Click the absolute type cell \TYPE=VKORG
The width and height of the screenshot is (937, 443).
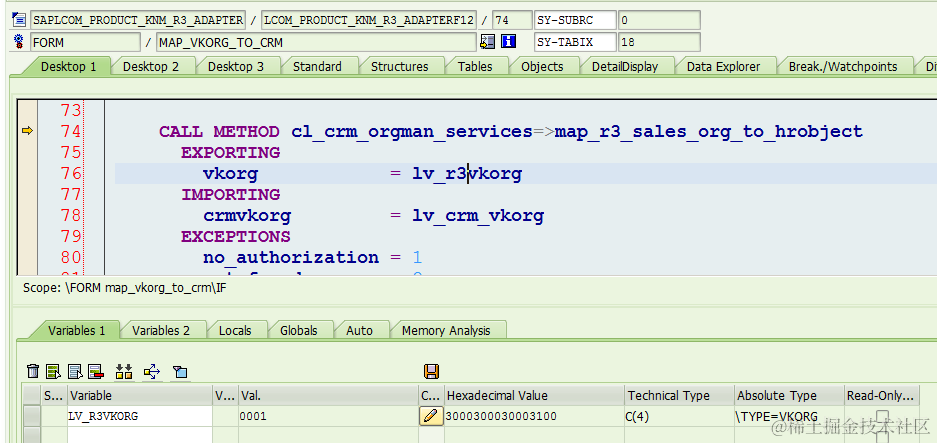[789, 416]
